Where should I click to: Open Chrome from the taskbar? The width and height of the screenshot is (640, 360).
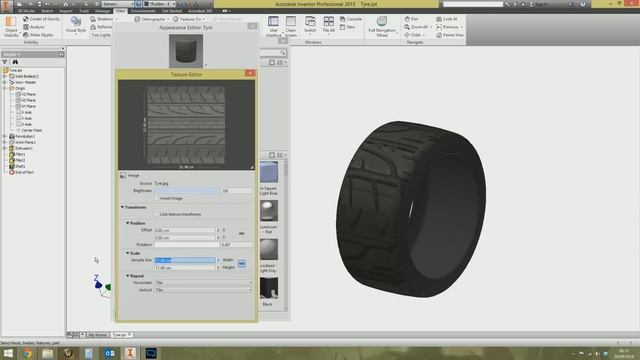point(27,353)
